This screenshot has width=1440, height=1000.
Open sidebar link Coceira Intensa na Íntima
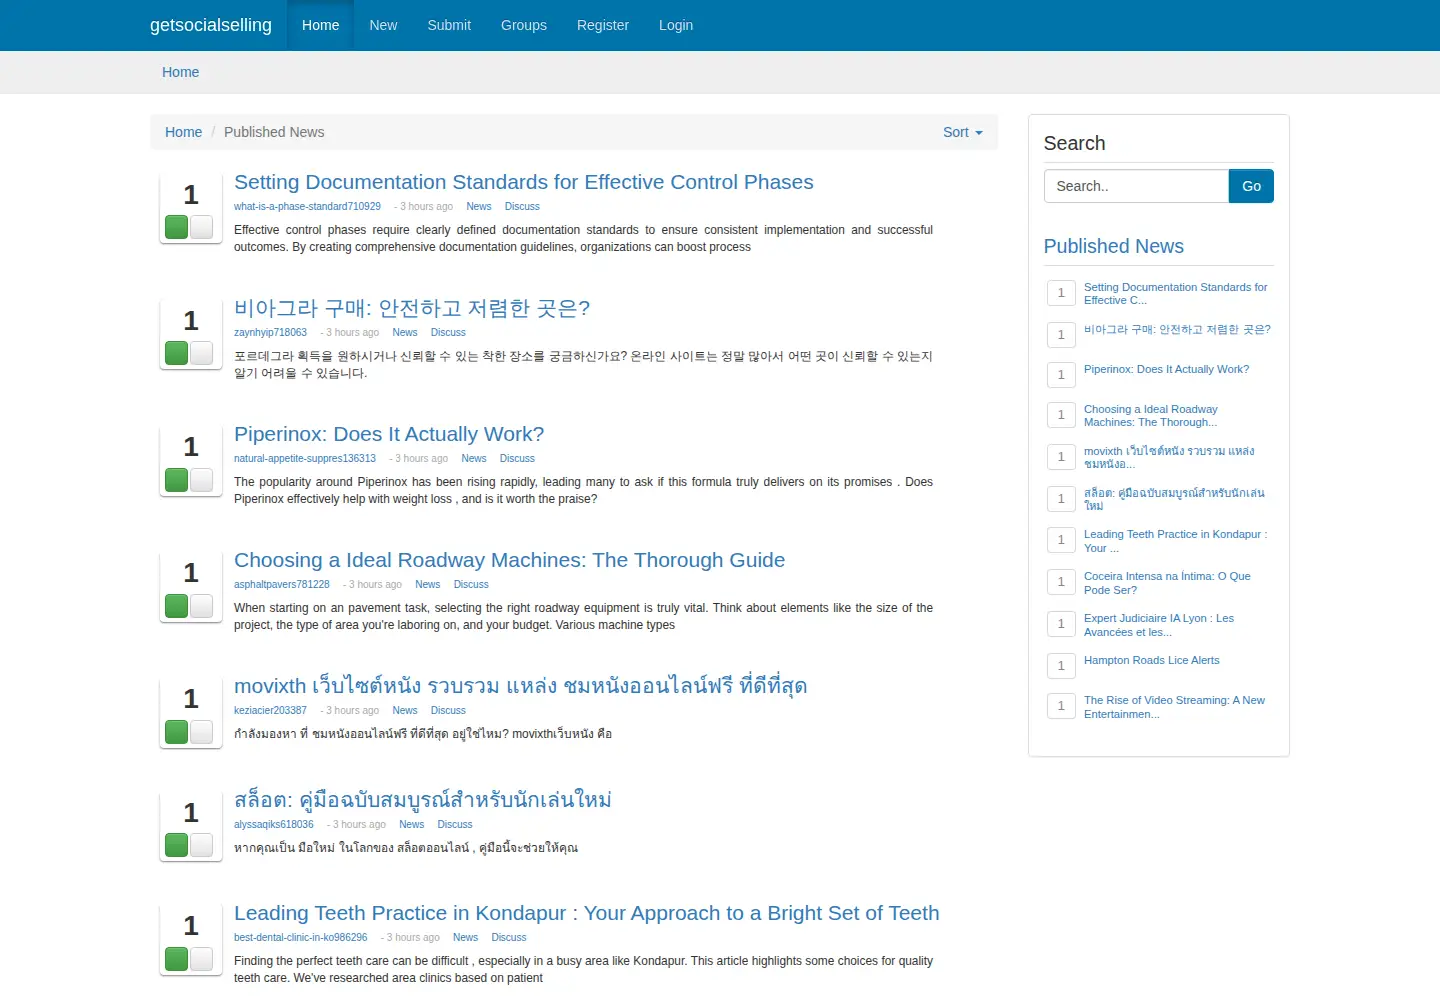1167,583
